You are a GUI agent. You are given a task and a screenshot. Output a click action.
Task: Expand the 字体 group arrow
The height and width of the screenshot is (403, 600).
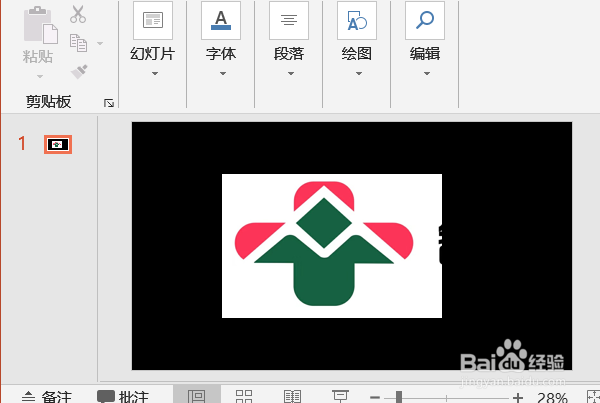[x=223, y=73]
